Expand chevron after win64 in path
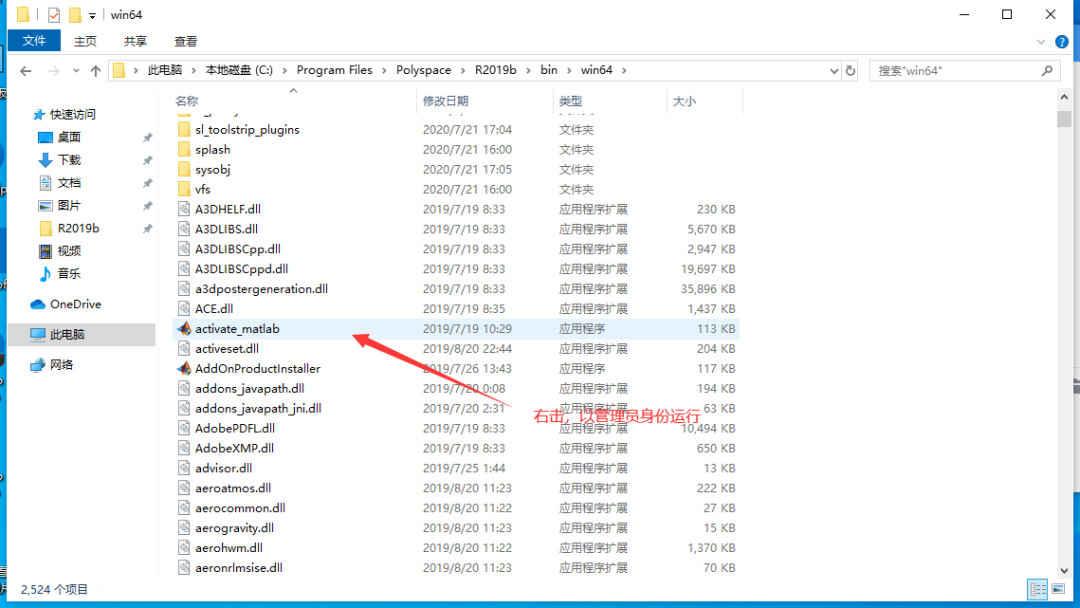1080x608 pixels. (x=624, y=70)
